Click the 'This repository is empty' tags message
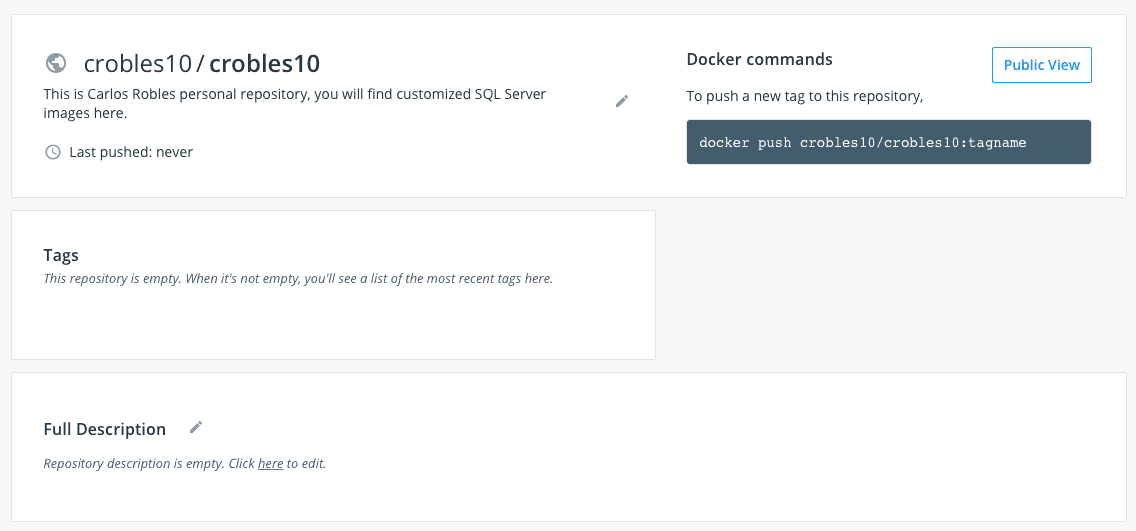 click(x=298, y=279)
